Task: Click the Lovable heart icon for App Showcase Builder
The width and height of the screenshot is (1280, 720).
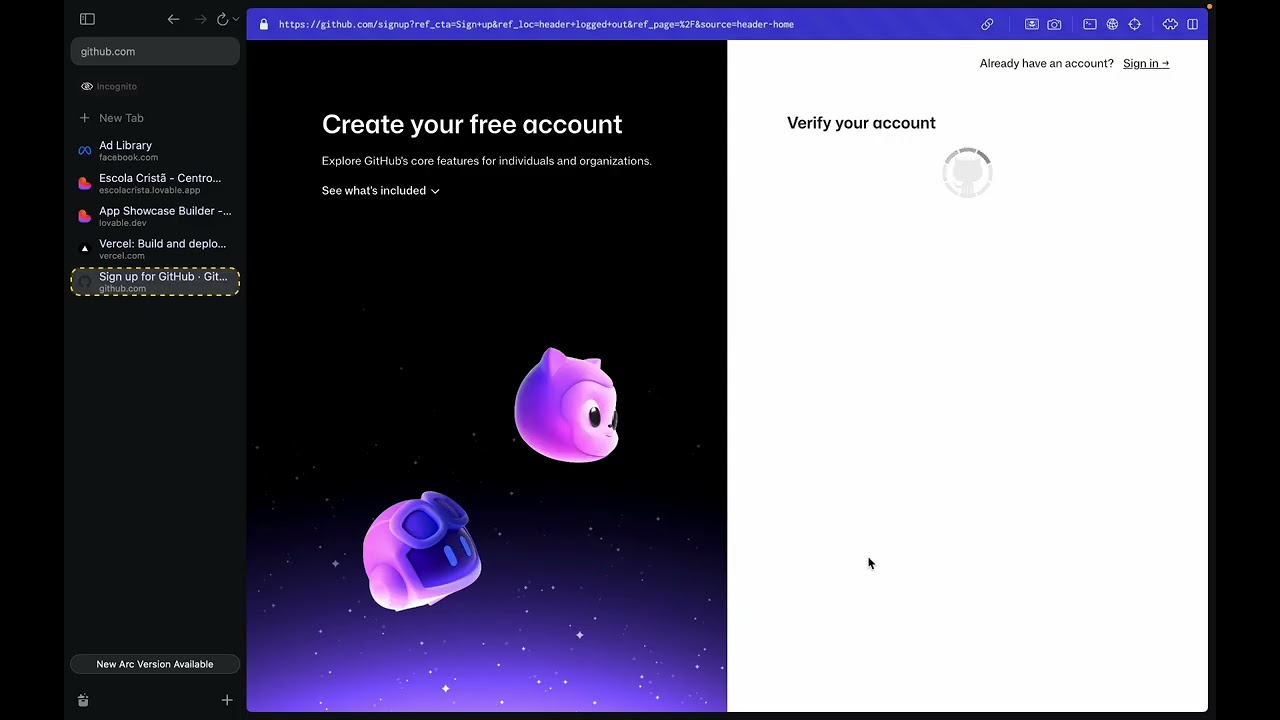Action: (85, 216)
